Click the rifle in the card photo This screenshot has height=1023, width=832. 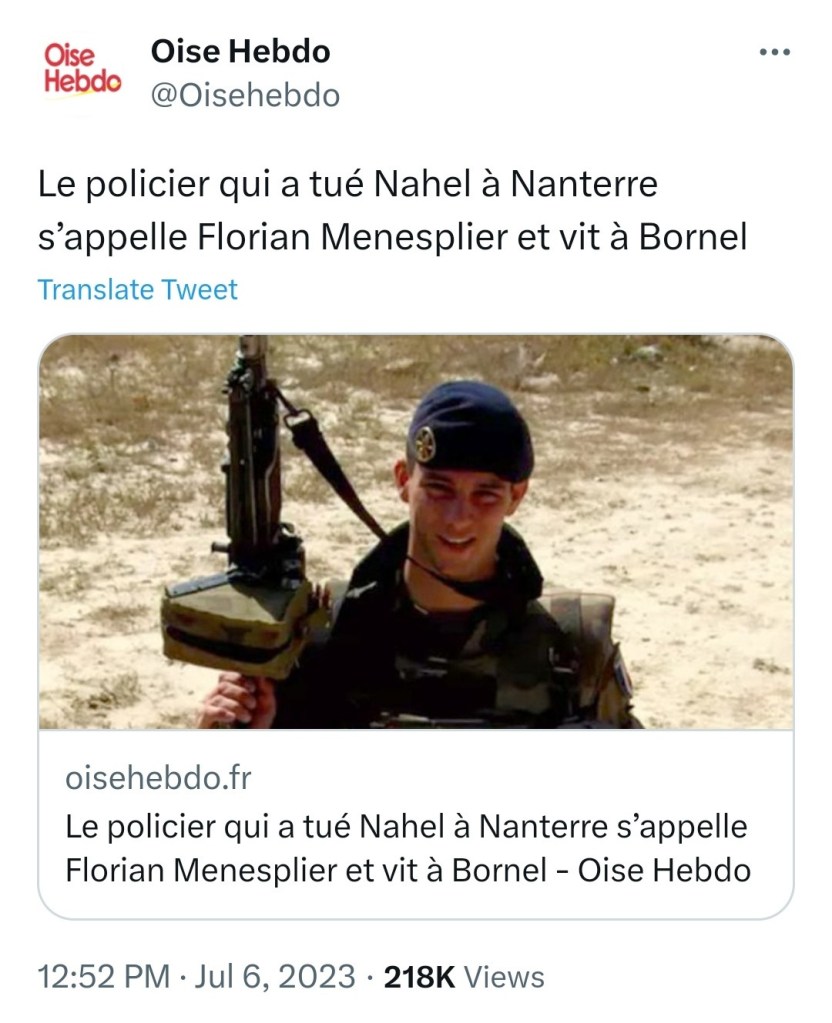248,470
